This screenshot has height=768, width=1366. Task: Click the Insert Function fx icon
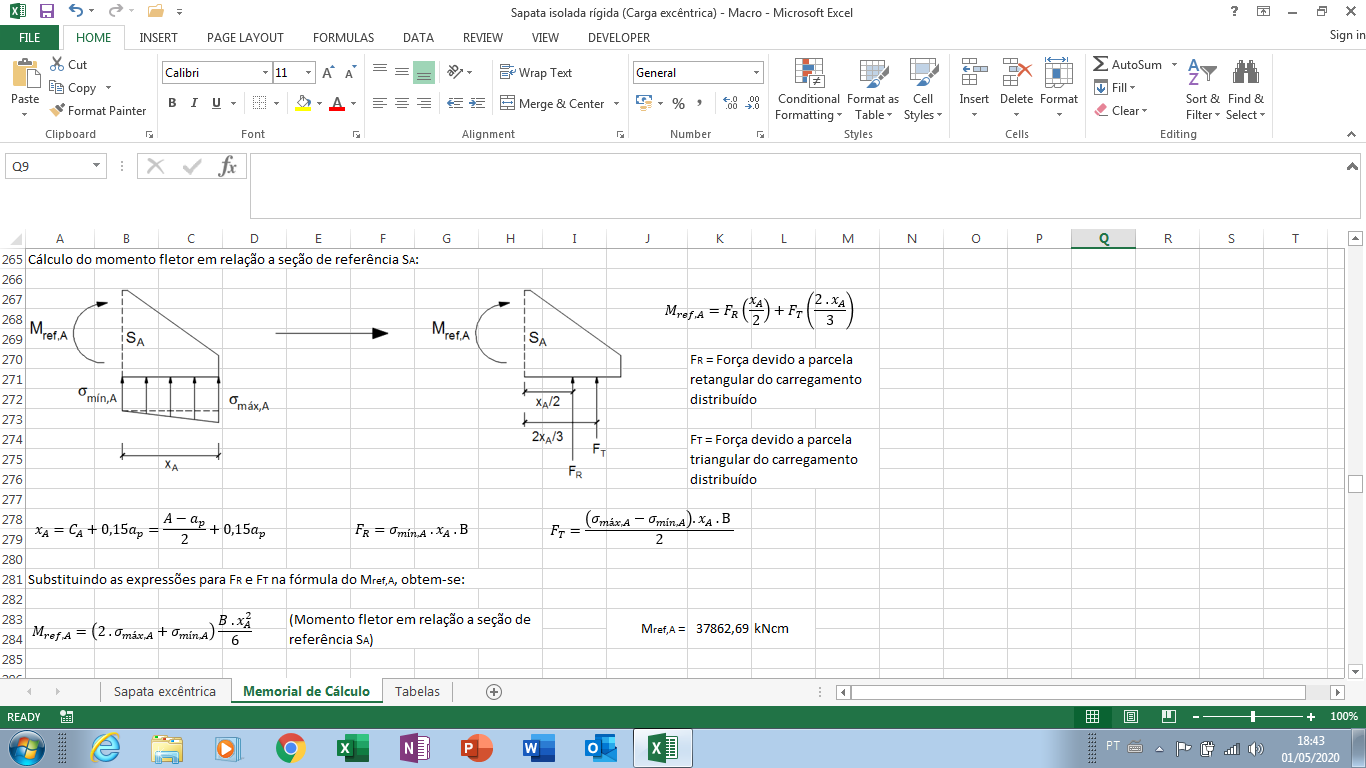tap(228, 166)
